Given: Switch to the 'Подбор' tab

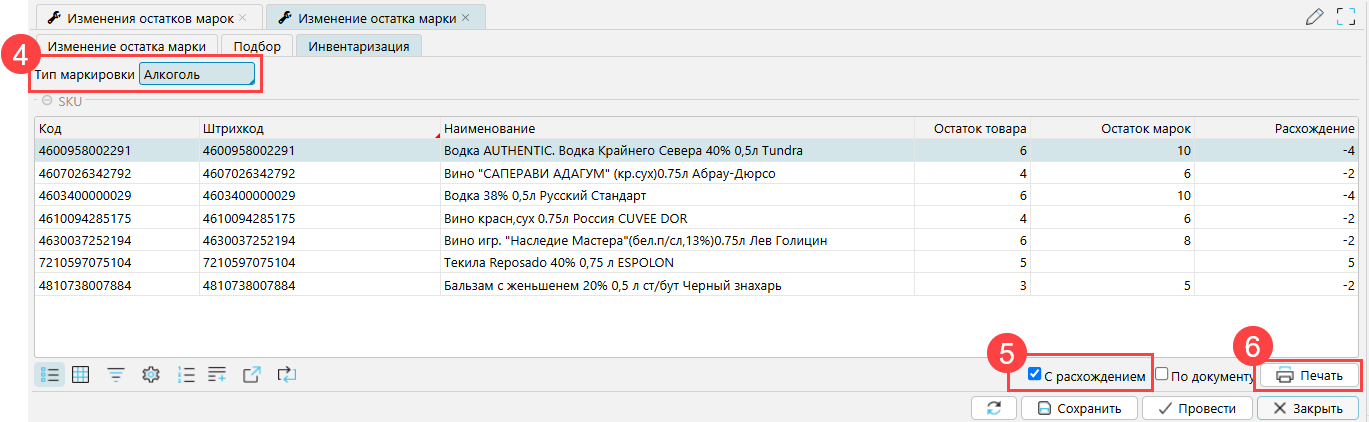Looking at the screenshot, I should click(x=257, y=46).
